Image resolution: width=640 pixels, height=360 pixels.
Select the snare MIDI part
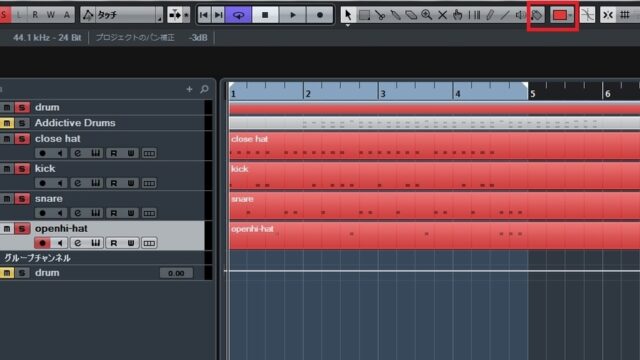434,205
